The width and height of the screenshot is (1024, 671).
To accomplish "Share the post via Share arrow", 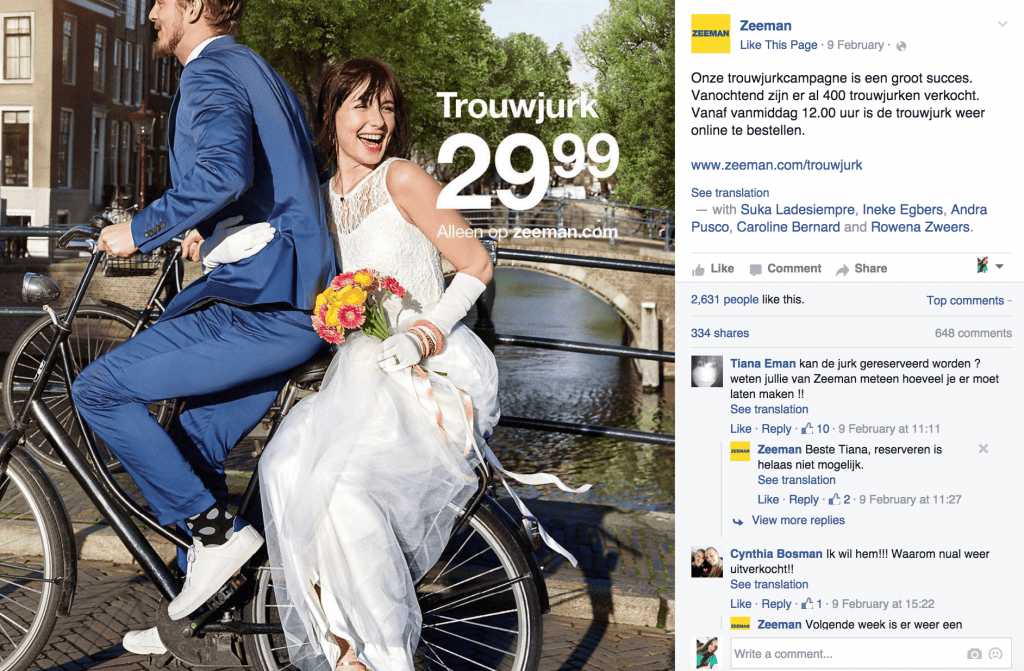I will [861, 269].
